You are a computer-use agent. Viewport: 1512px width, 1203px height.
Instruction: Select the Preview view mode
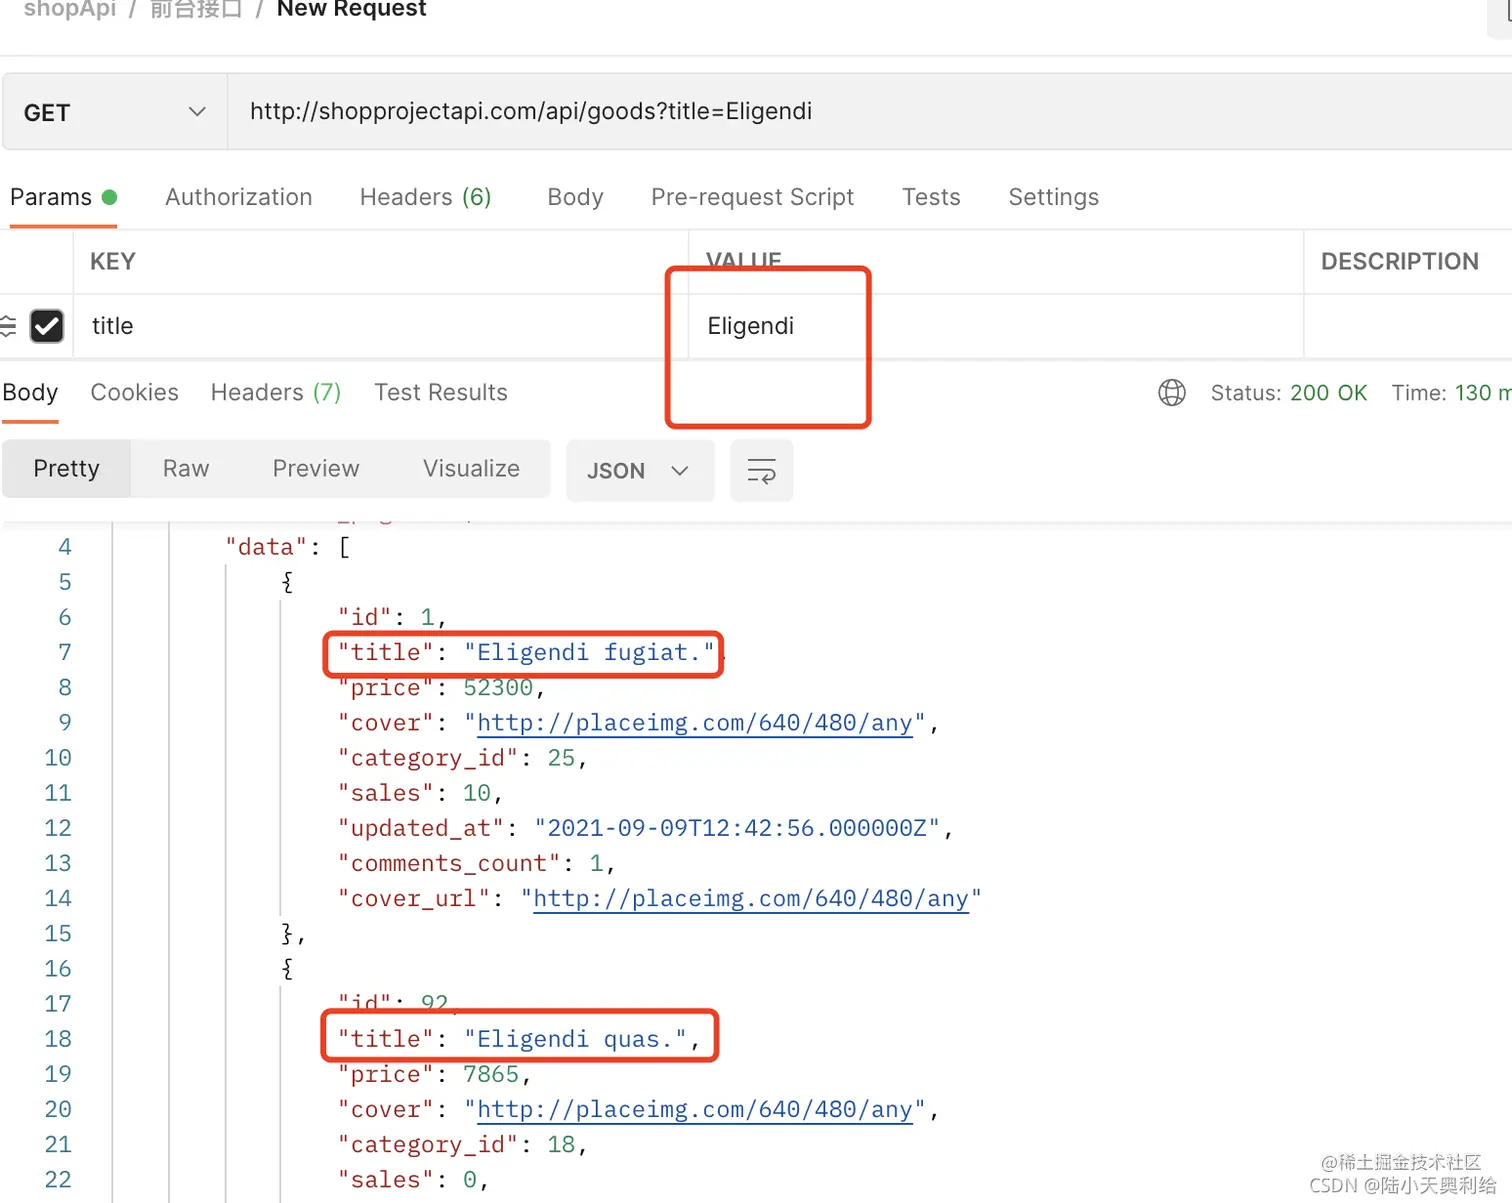pos(316,469)
